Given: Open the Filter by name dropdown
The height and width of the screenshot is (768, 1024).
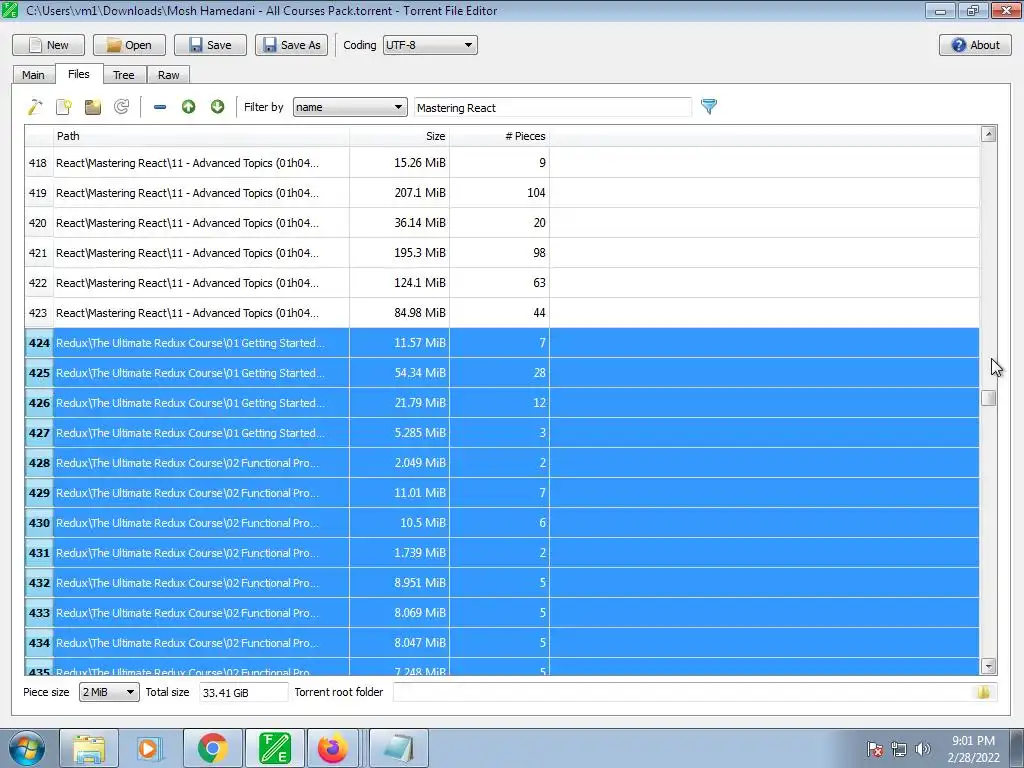Looking at the screenshot, I should [x=350, y=107].
